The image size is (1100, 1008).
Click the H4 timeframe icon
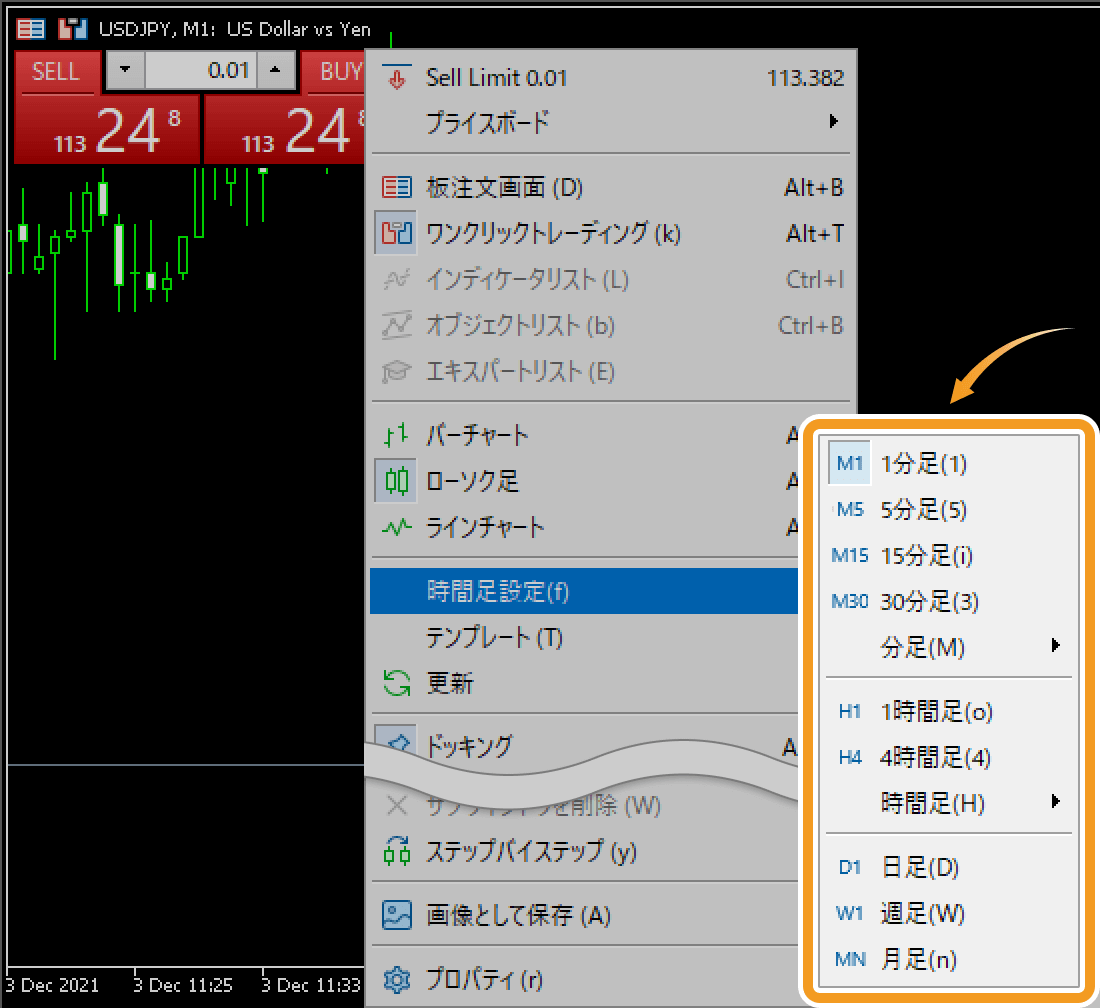pyautogui.click(x=850, y=757)
